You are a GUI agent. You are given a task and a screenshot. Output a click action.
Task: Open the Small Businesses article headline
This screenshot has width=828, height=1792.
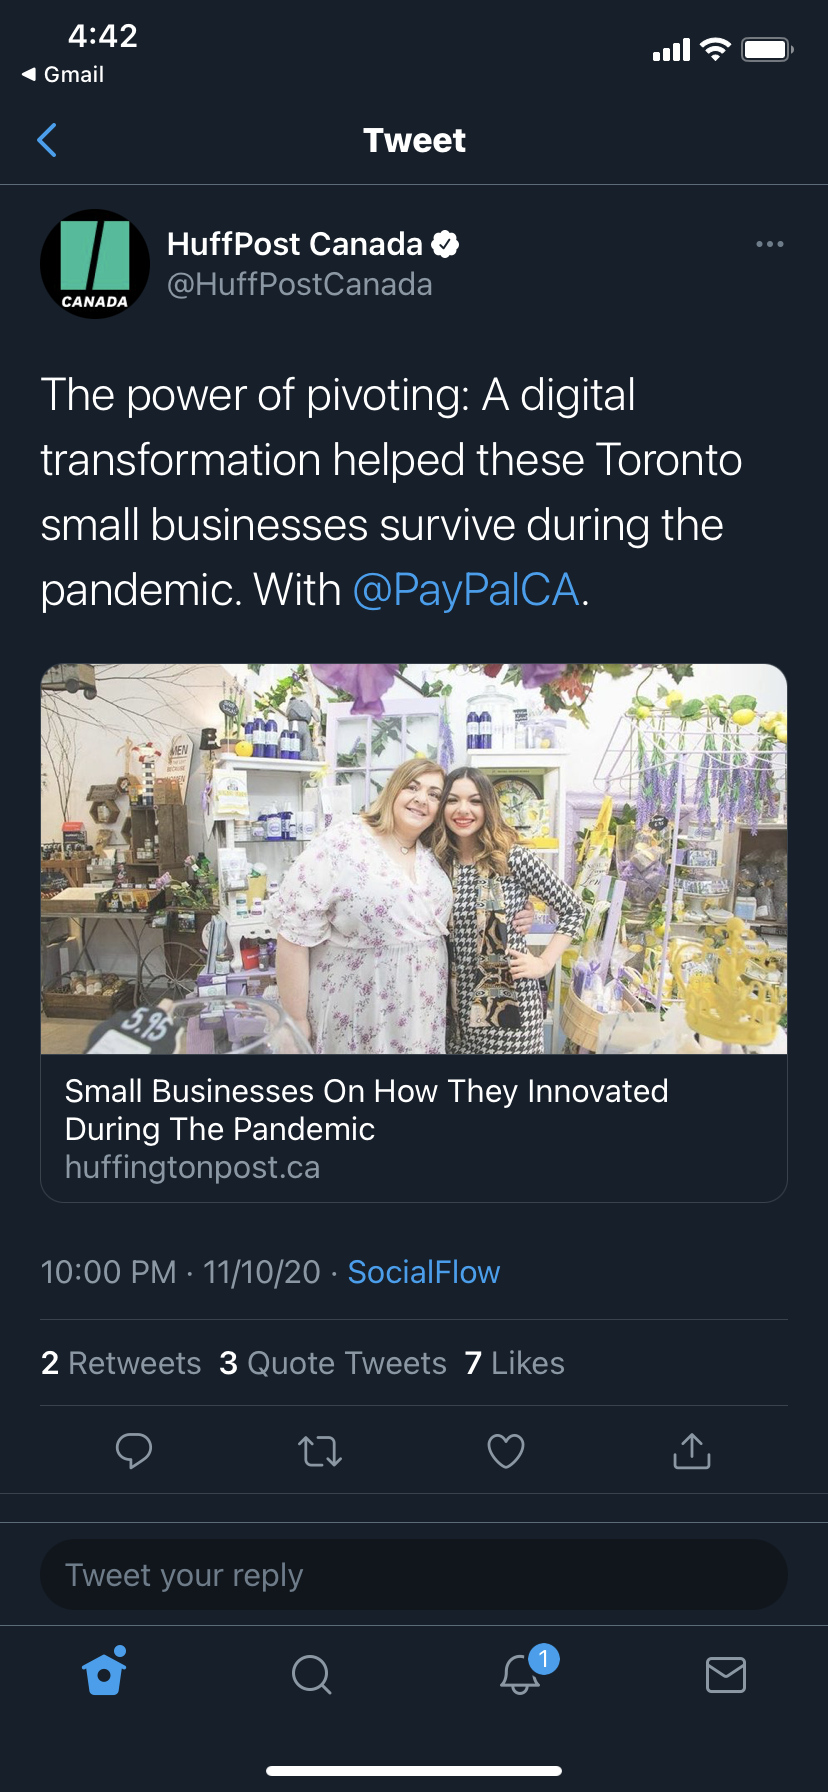[366, 1110]
